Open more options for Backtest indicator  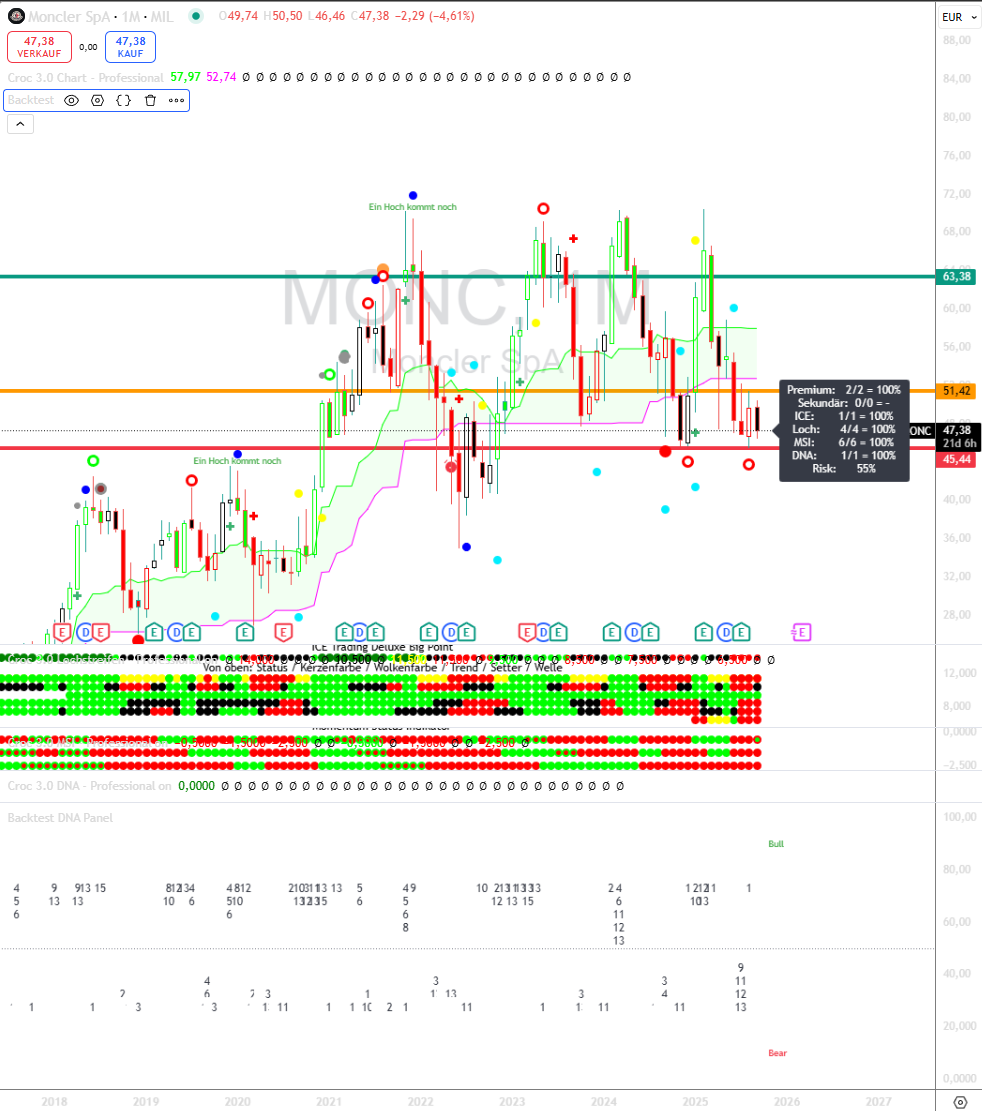(176, 100)
